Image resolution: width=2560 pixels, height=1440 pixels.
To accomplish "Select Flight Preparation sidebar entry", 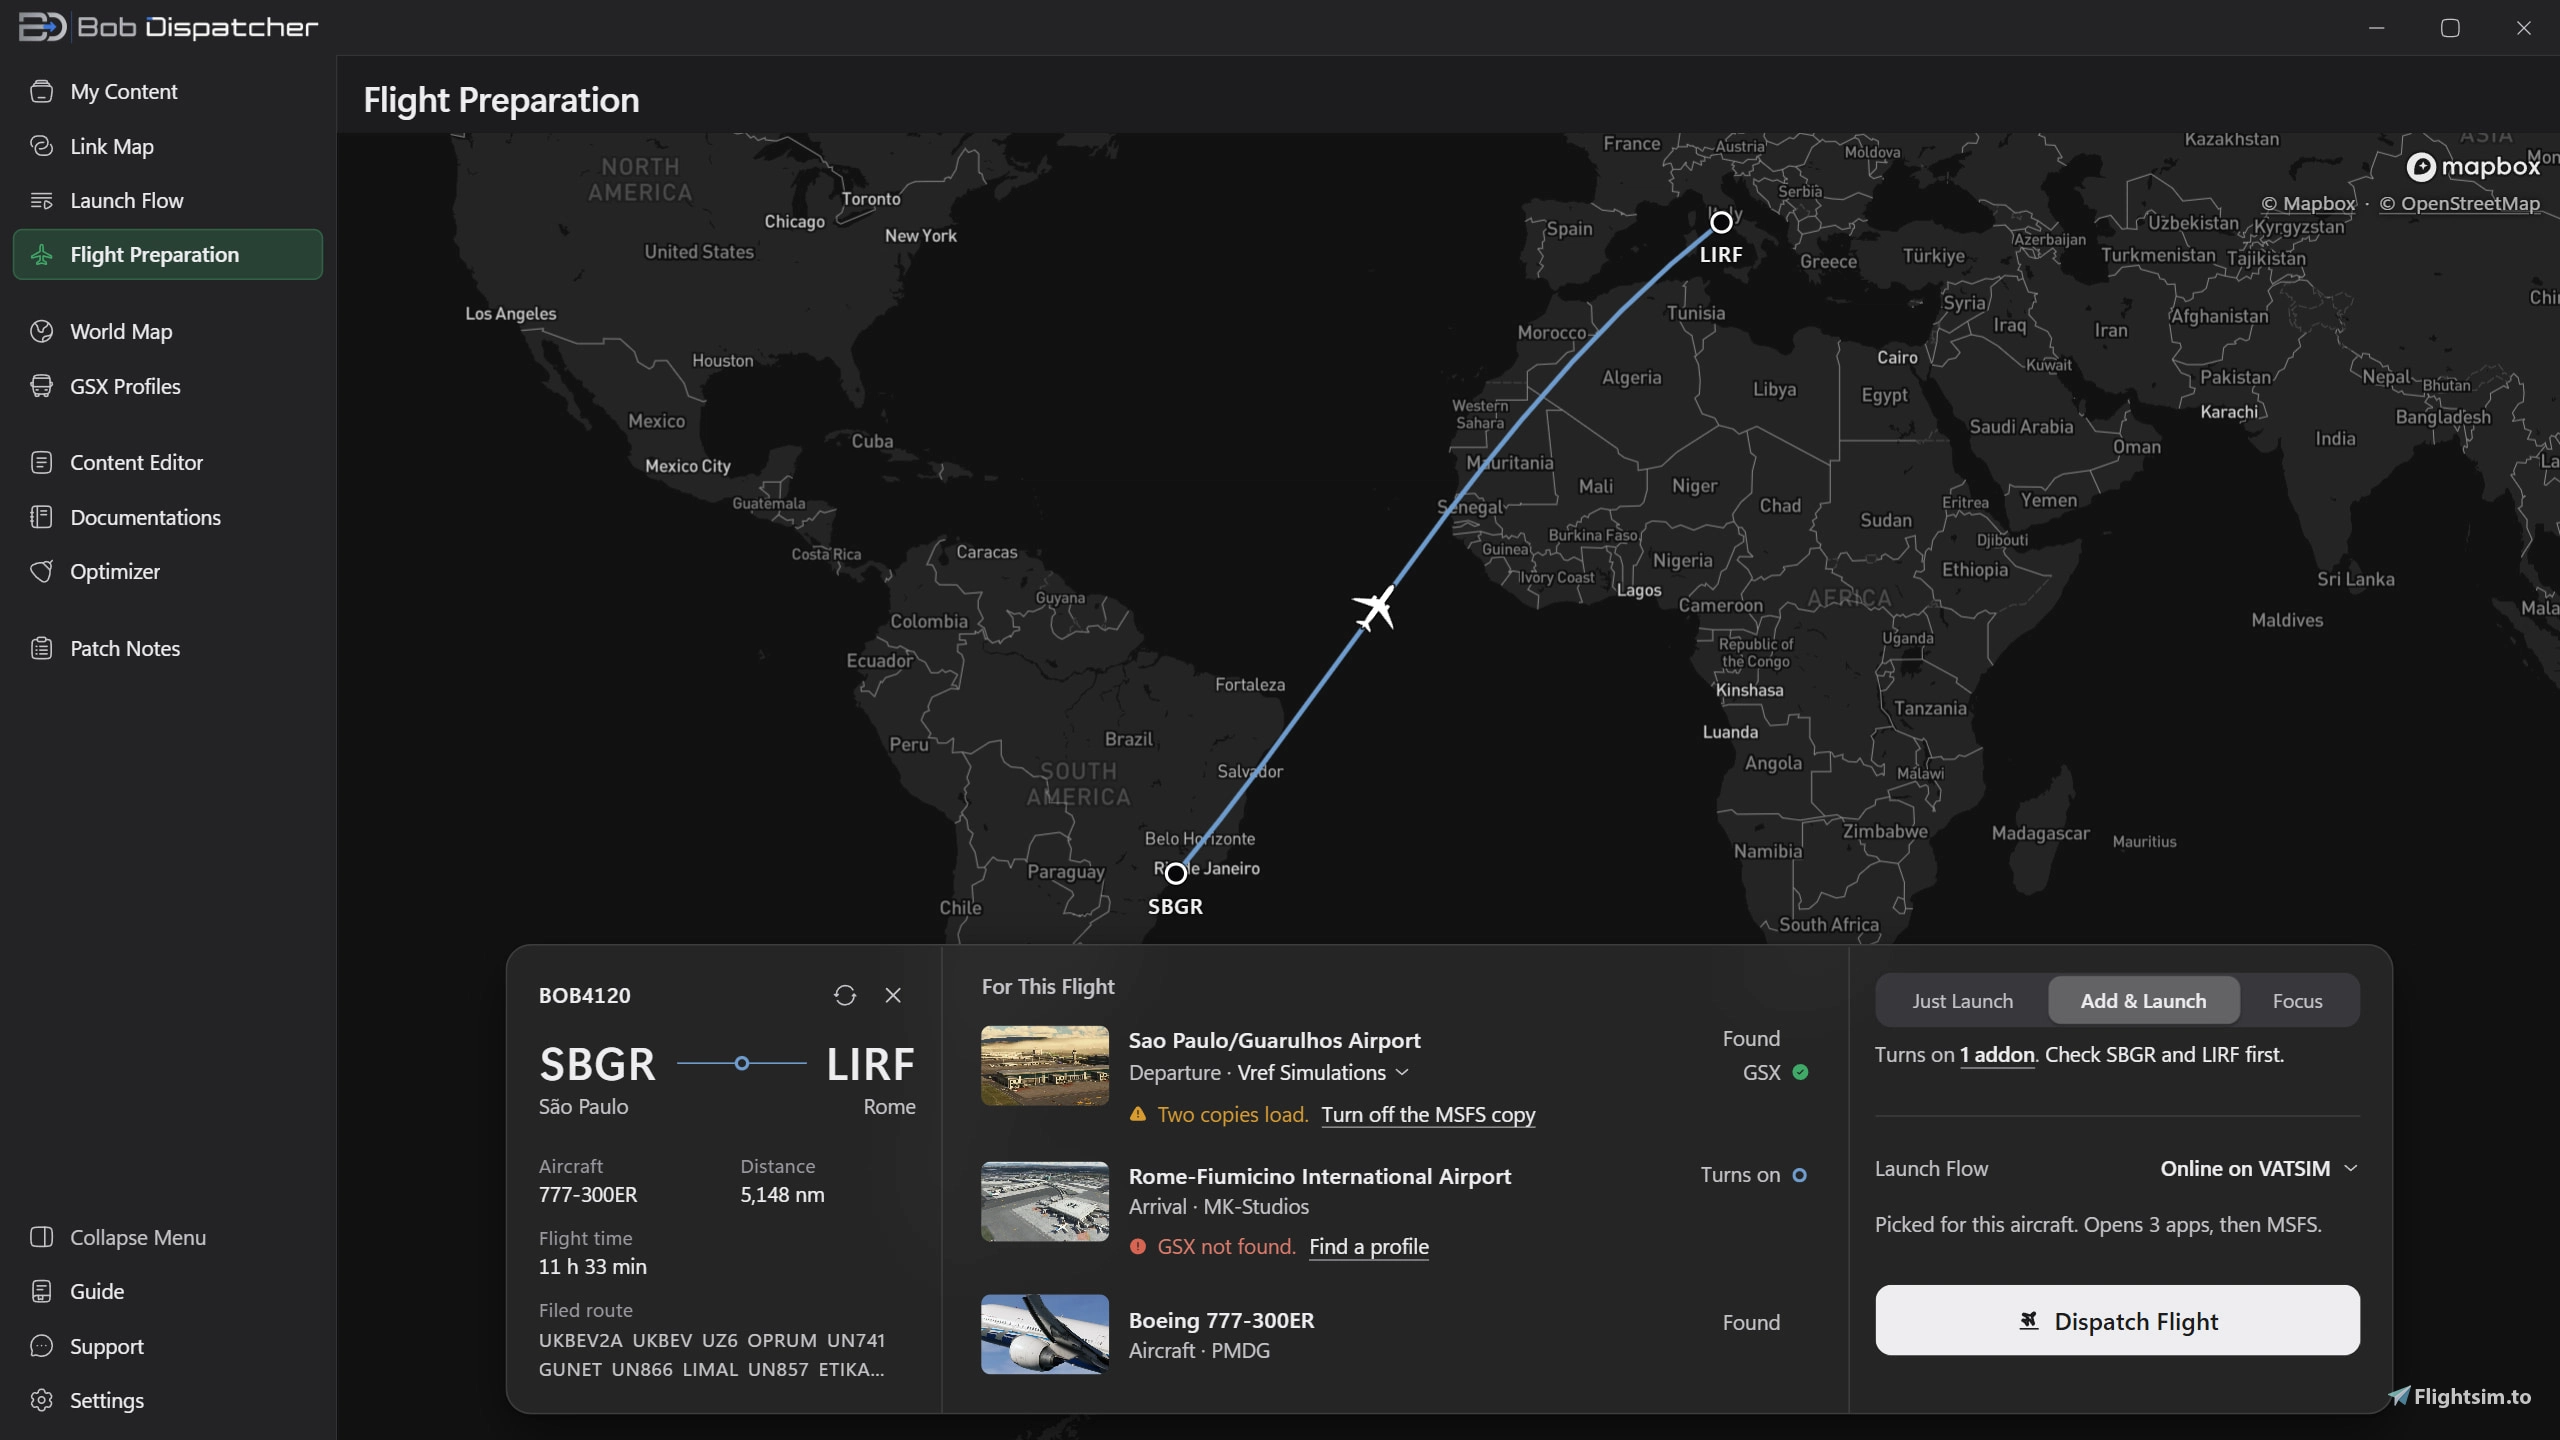I will coord(167,254).
